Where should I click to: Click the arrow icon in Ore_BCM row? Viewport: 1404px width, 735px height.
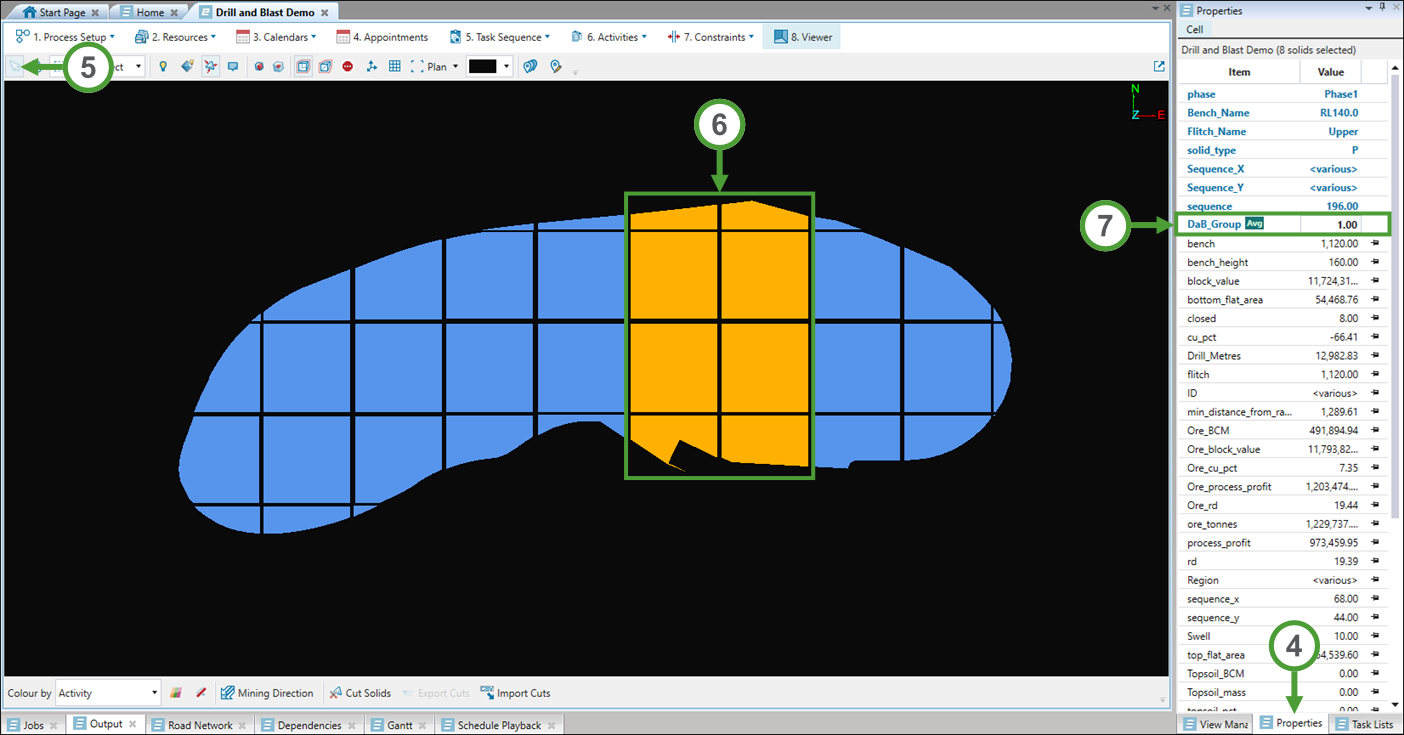click(1375, 430)
